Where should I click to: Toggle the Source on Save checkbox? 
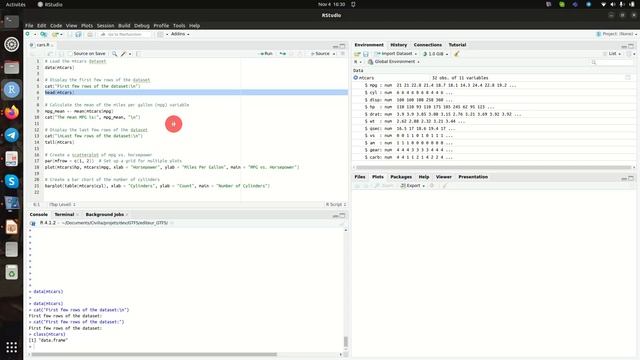70,54
